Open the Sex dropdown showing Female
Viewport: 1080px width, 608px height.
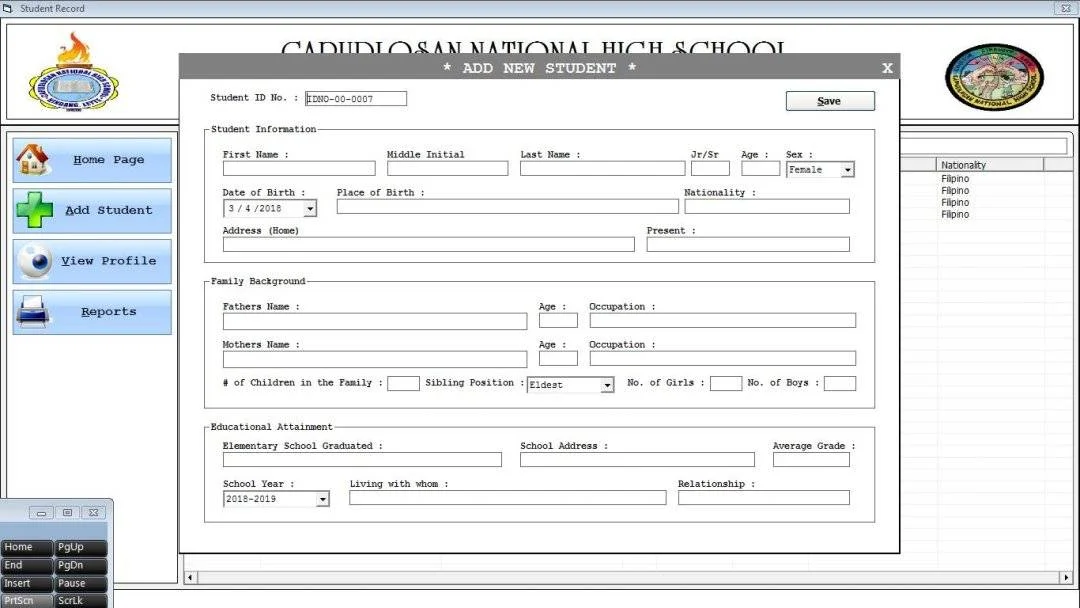click(x=847, y=169)
